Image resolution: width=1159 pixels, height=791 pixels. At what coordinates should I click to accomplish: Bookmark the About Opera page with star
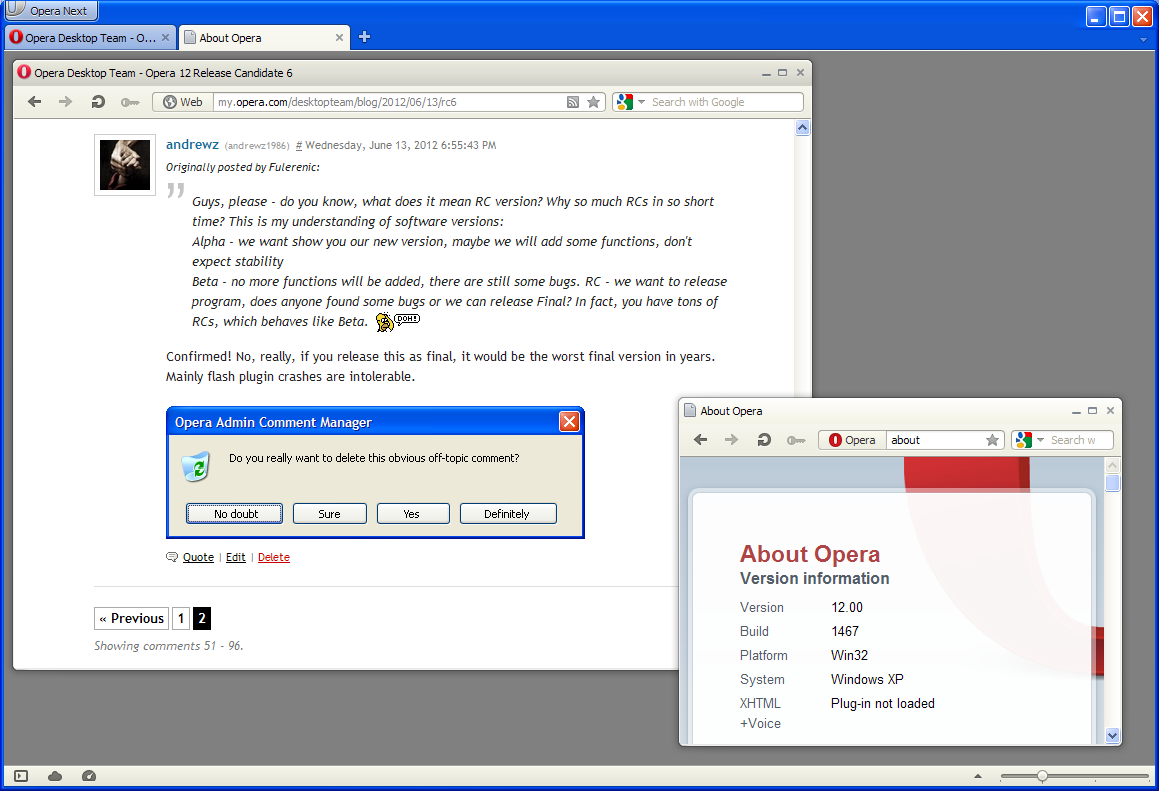point(993,440)
